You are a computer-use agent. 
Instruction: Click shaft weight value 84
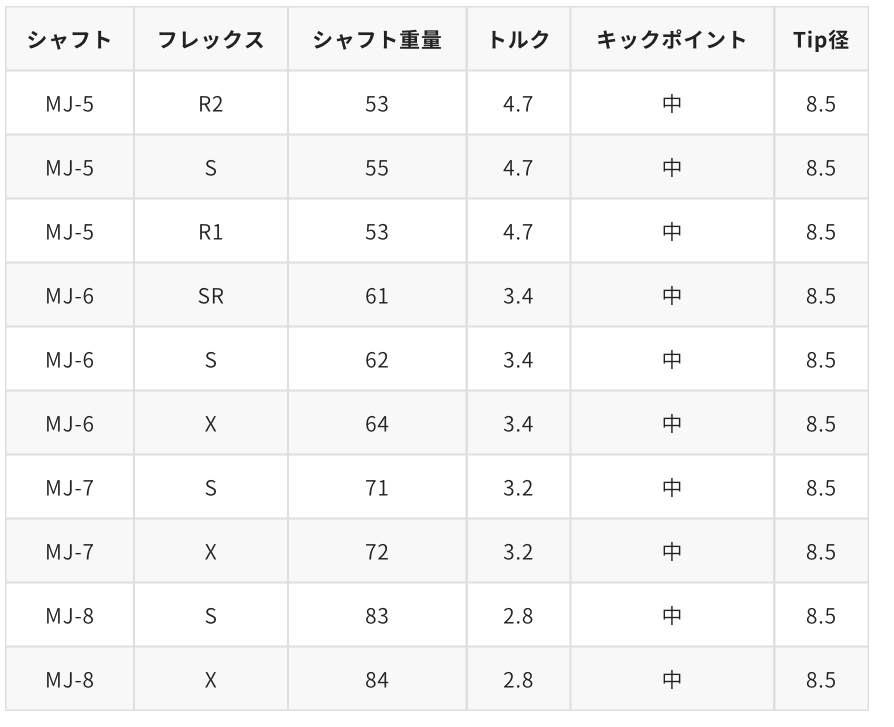point(377,680)
